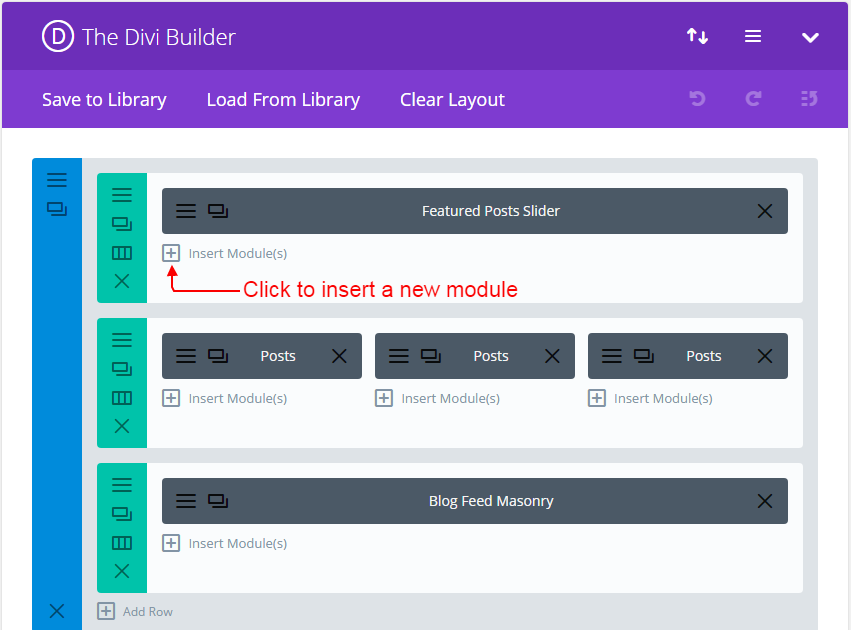
Task: Click the undo icon
Action: click(697, 99)
